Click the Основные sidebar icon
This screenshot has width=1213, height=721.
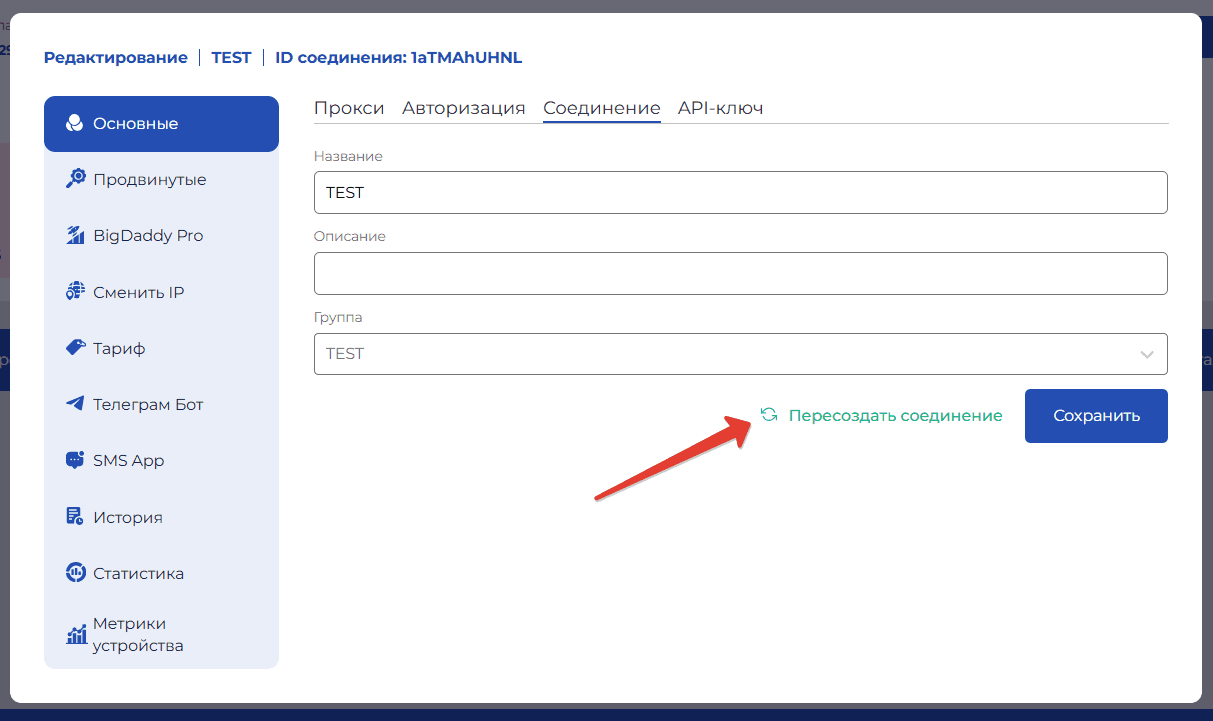[74, 124]
